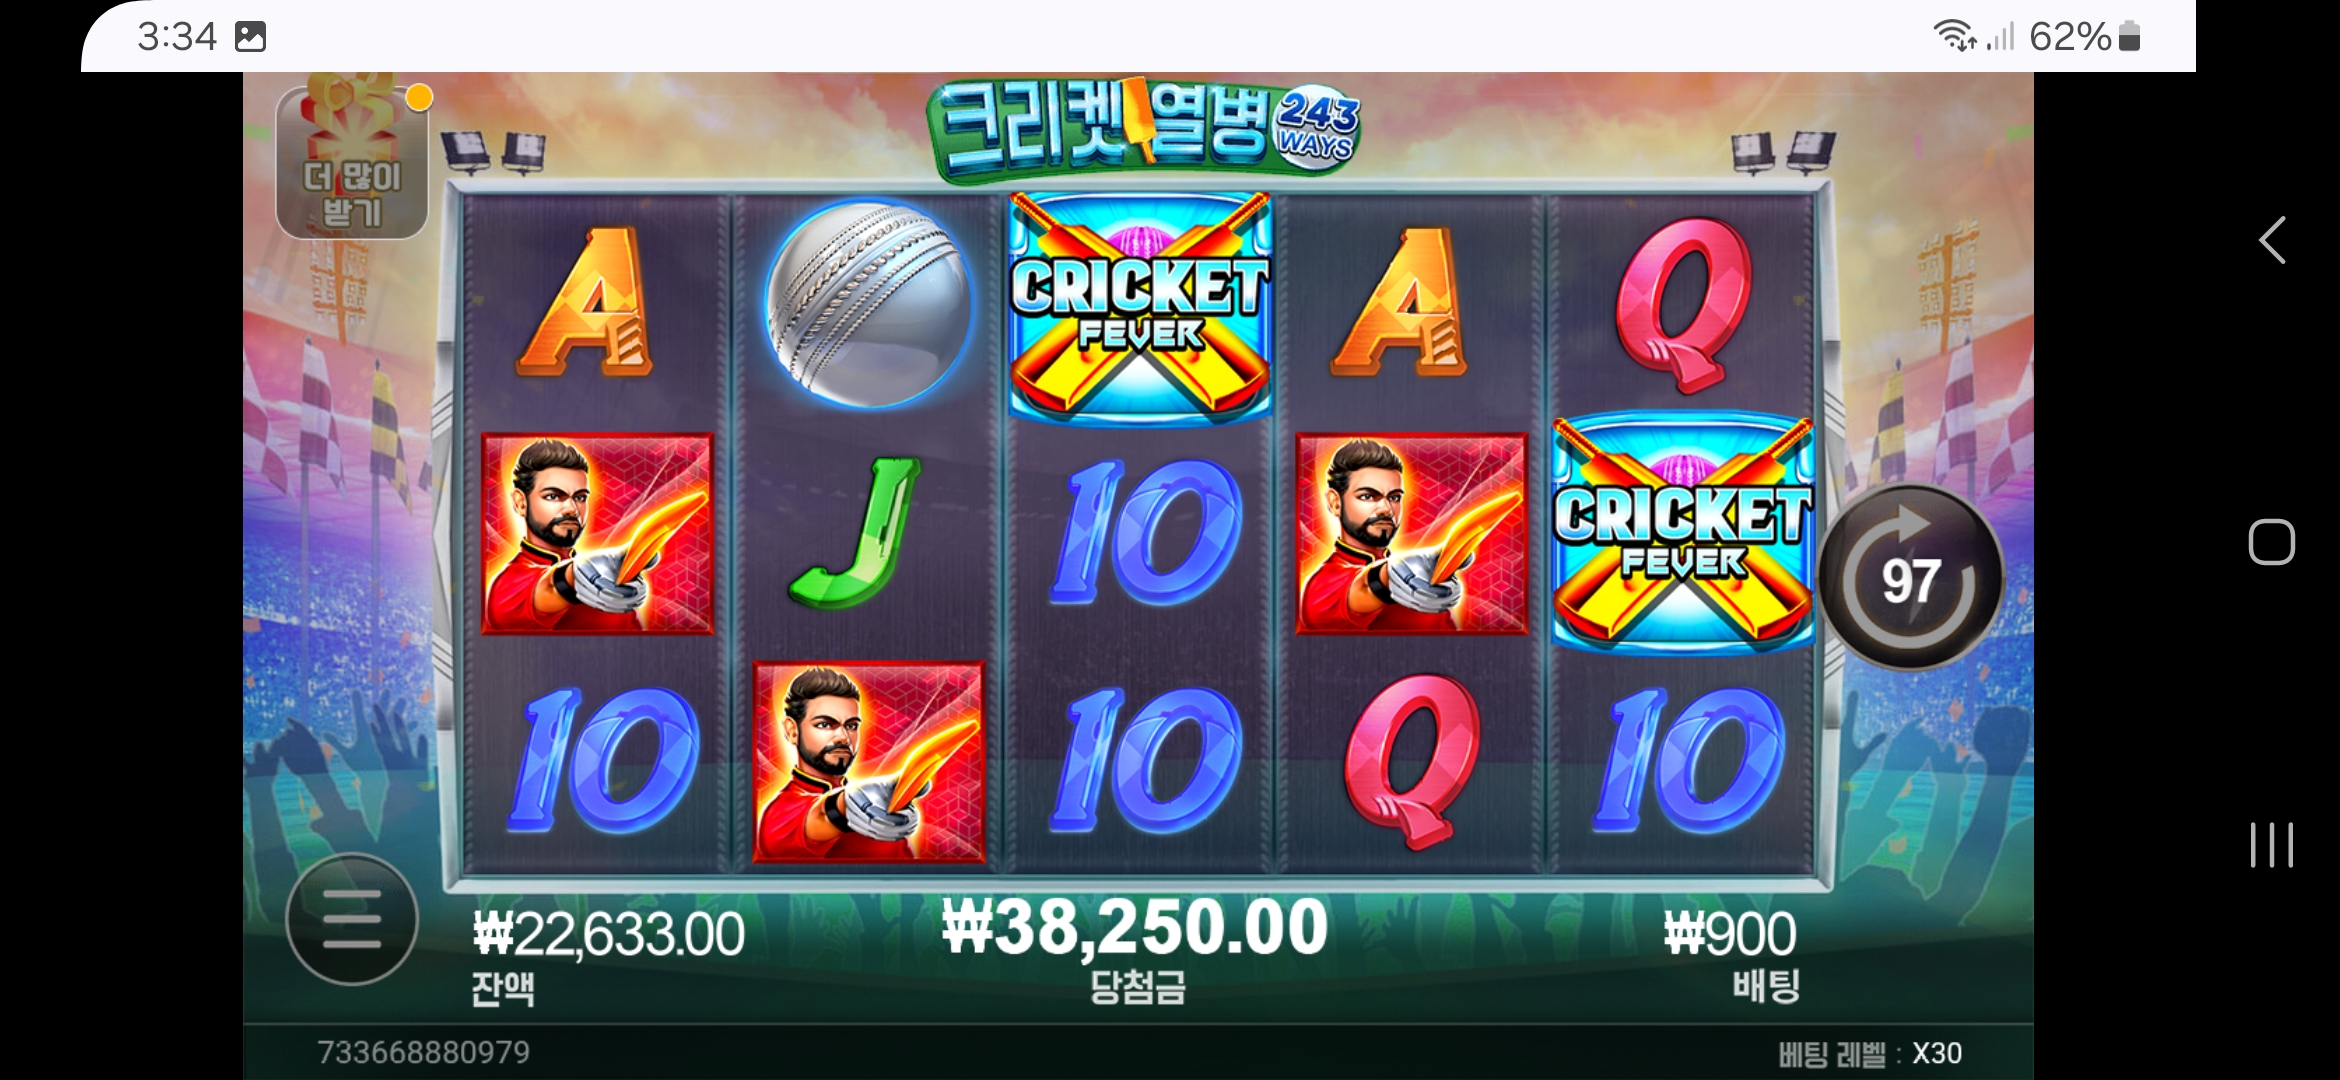The height and width of the screenshot is (1080, 2340).
Task: Tap the red Q in top-right reel
Action: pyautogui.click(x=1684, y=304)
